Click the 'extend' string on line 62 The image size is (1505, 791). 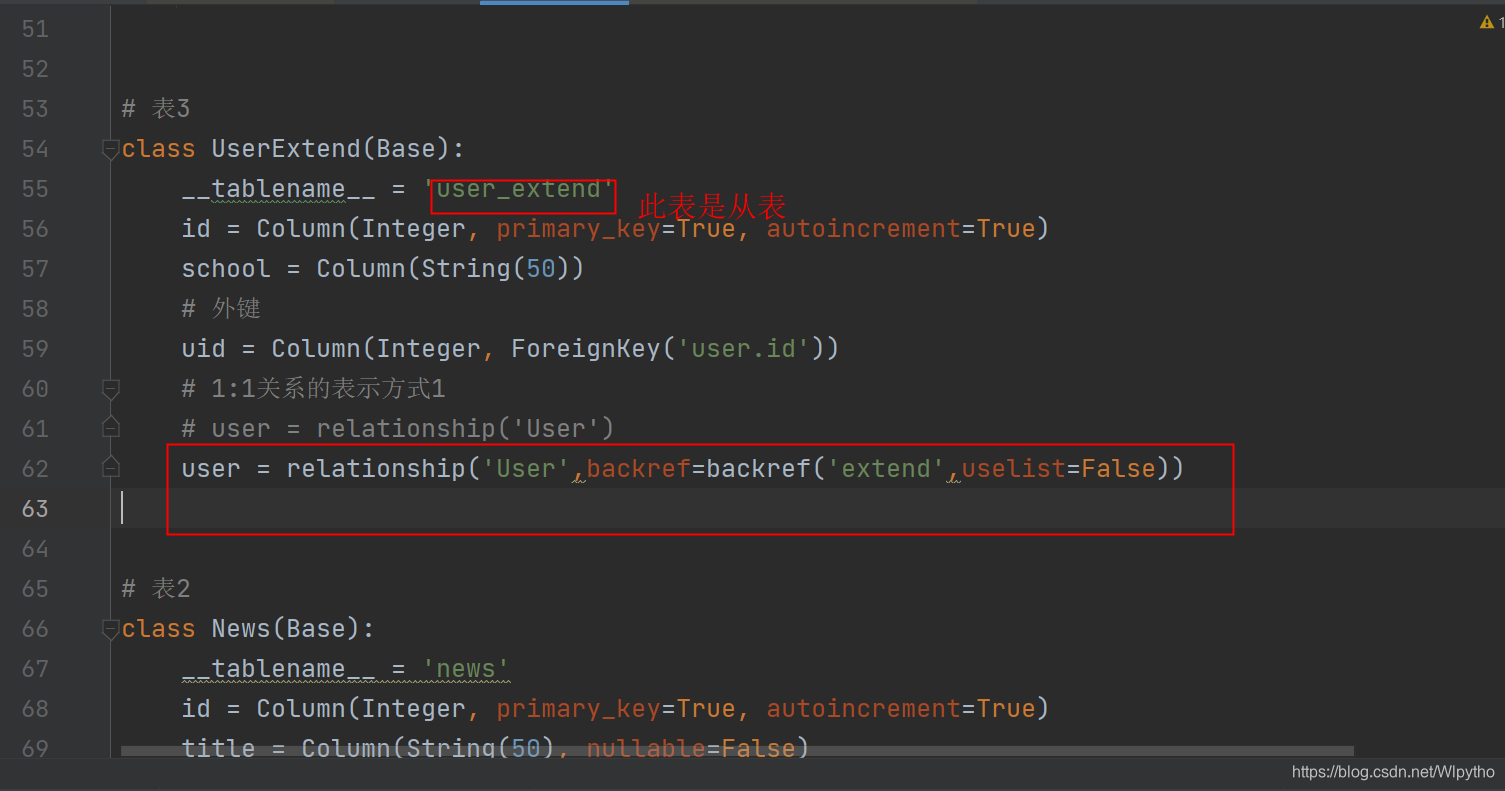coord(886,469)
